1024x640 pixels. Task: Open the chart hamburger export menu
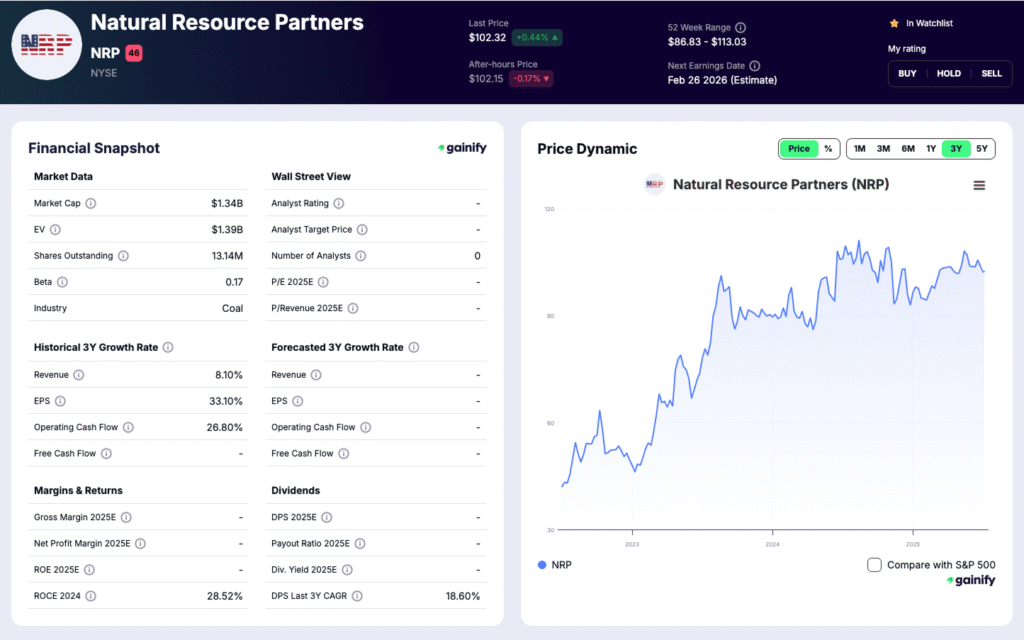coord(979,185)
